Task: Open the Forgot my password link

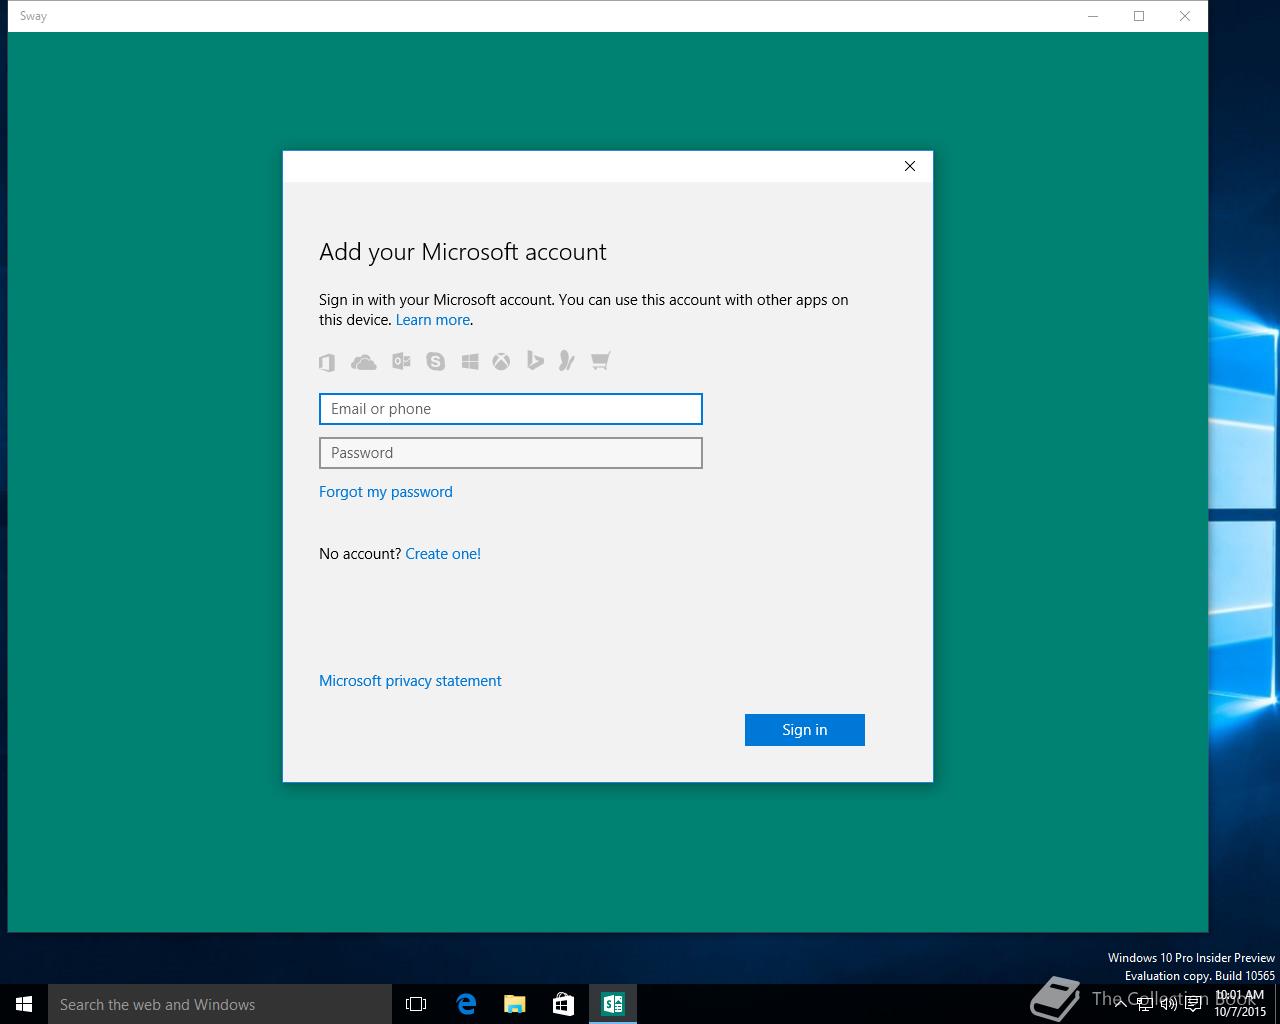Action: (386, 492)
